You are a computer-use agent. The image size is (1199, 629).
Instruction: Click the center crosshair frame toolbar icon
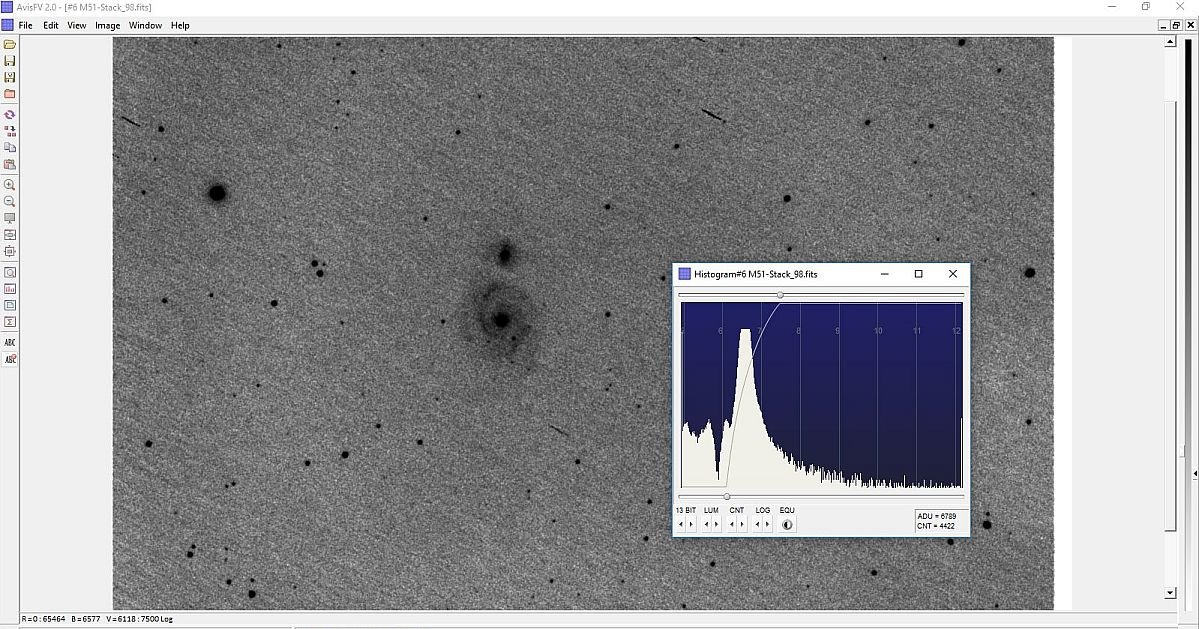(10, 251)
